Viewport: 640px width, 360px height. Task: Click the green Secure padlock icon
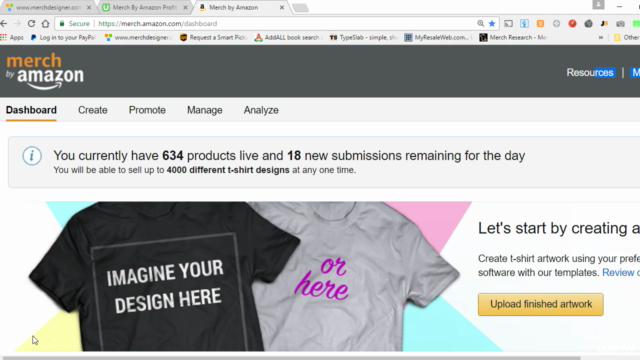62,24
